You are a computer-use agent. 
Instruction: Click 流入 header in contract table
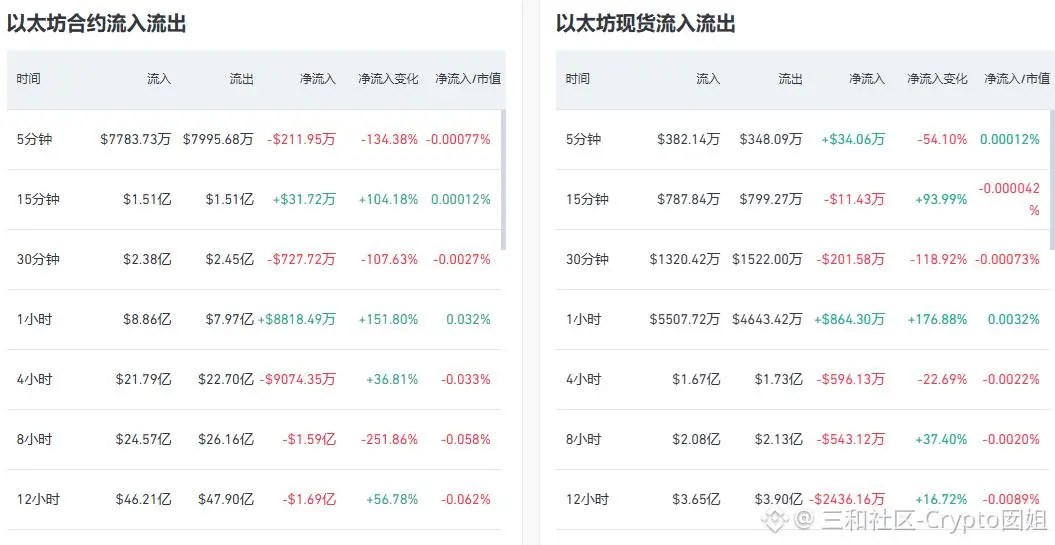pyautogui.click(x=159, y=79)
